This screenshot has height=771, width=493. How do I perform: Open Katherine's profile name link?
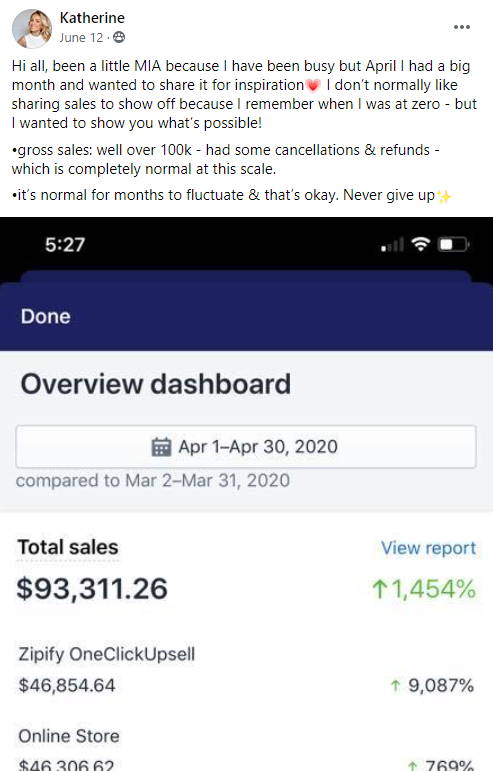tap(92, 18)
